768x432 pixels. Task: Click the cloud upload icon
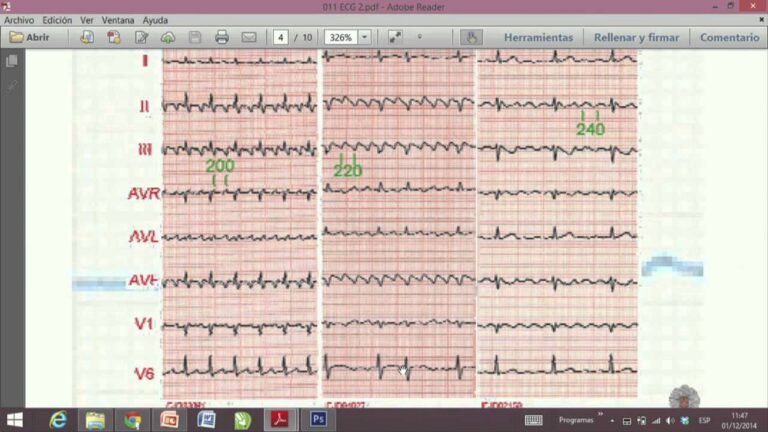click(x=168, y=37)
